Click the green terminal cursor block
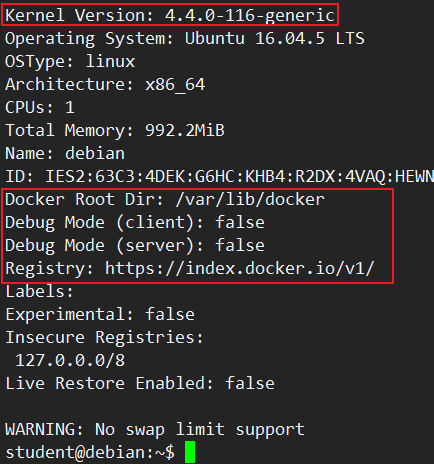Image resolution: width=434 pixels, height=464 pixels. [190, 452]
